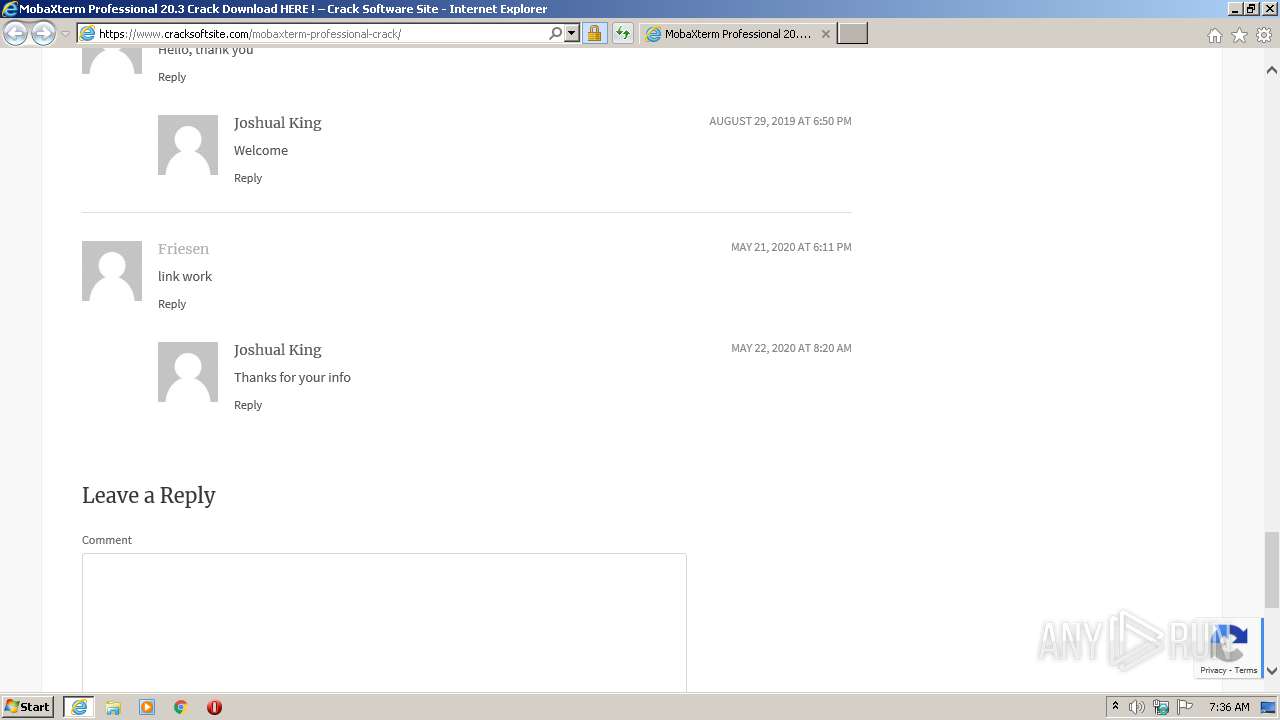Open the Tools gear icon
Screen dimensions: 1280x720
click(x=1264, y=35)
